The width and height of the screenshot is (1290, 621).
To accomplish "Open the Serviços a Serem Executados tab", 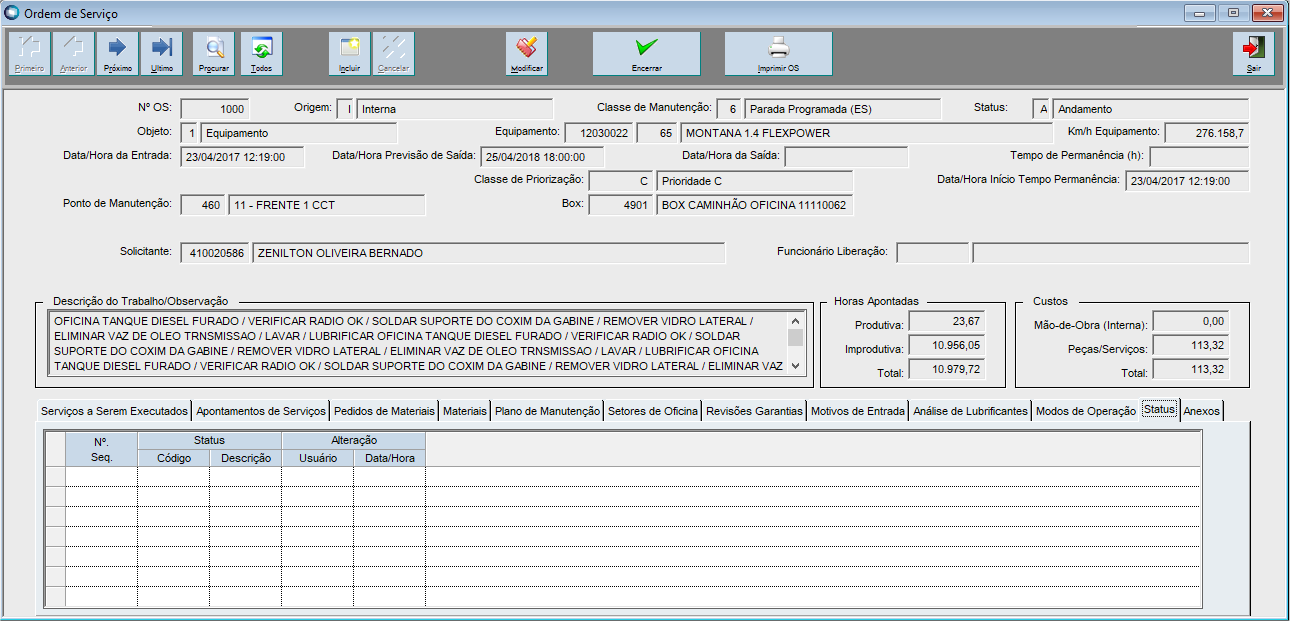I will point(114,411).
